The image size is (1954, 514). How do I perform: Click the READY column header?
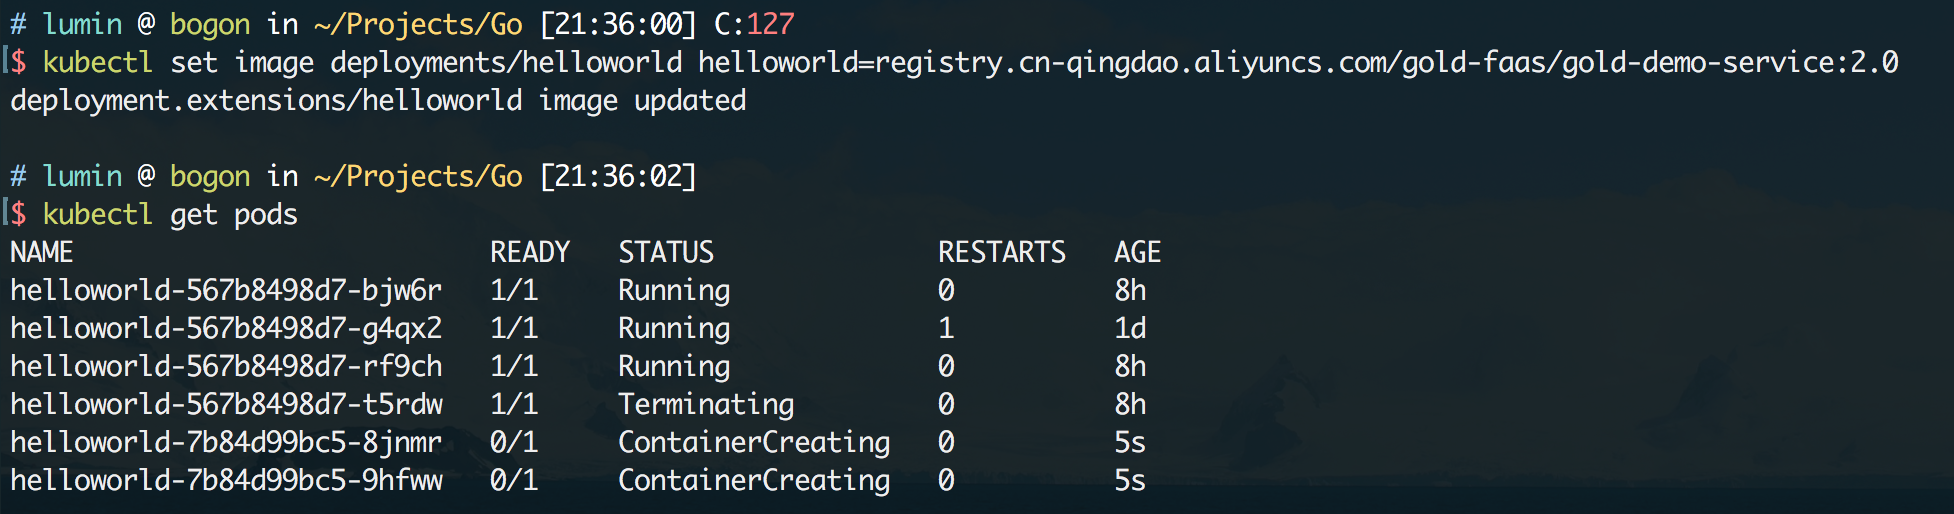(x=530, y=252)
